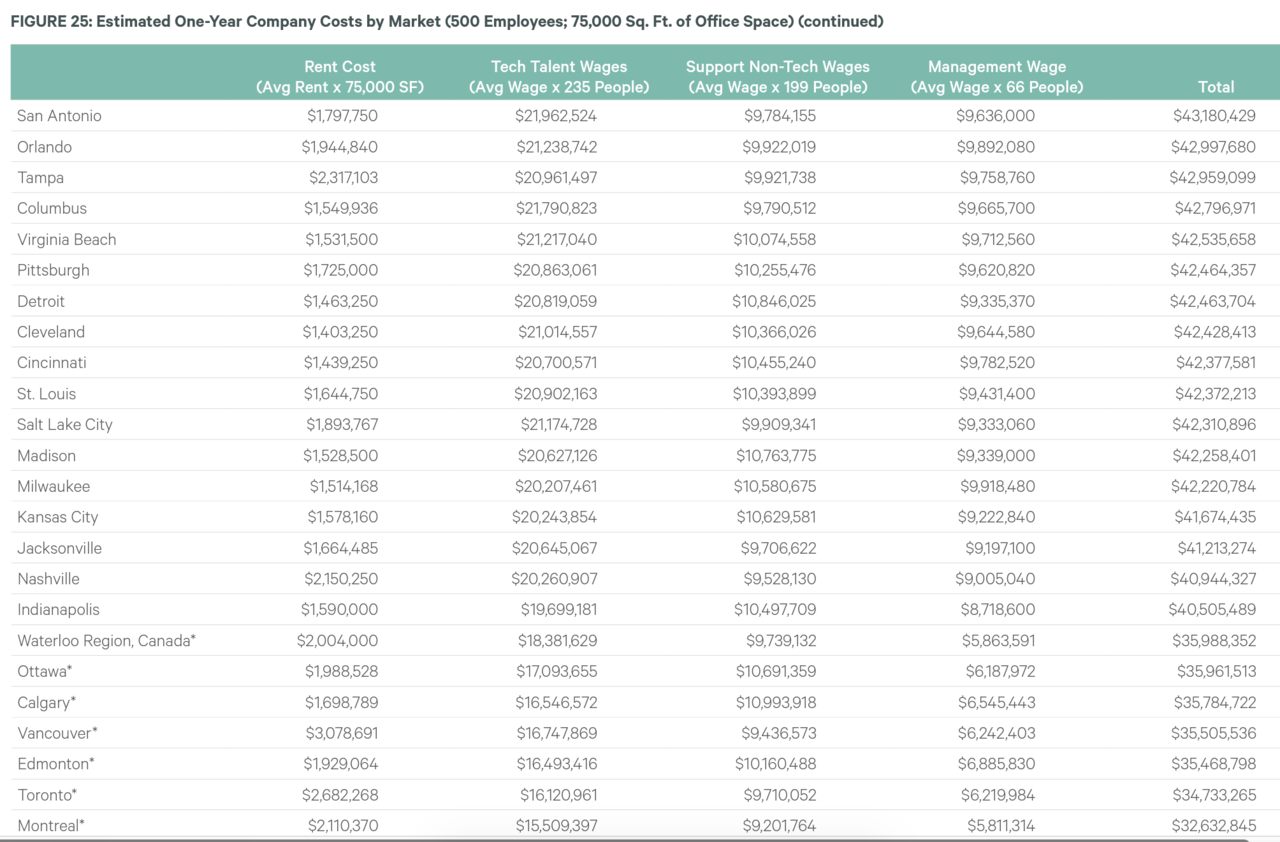This screenshot has width=1280, height=842.
Task: Click the Rent Cost column header
Action: click(340, 77)
